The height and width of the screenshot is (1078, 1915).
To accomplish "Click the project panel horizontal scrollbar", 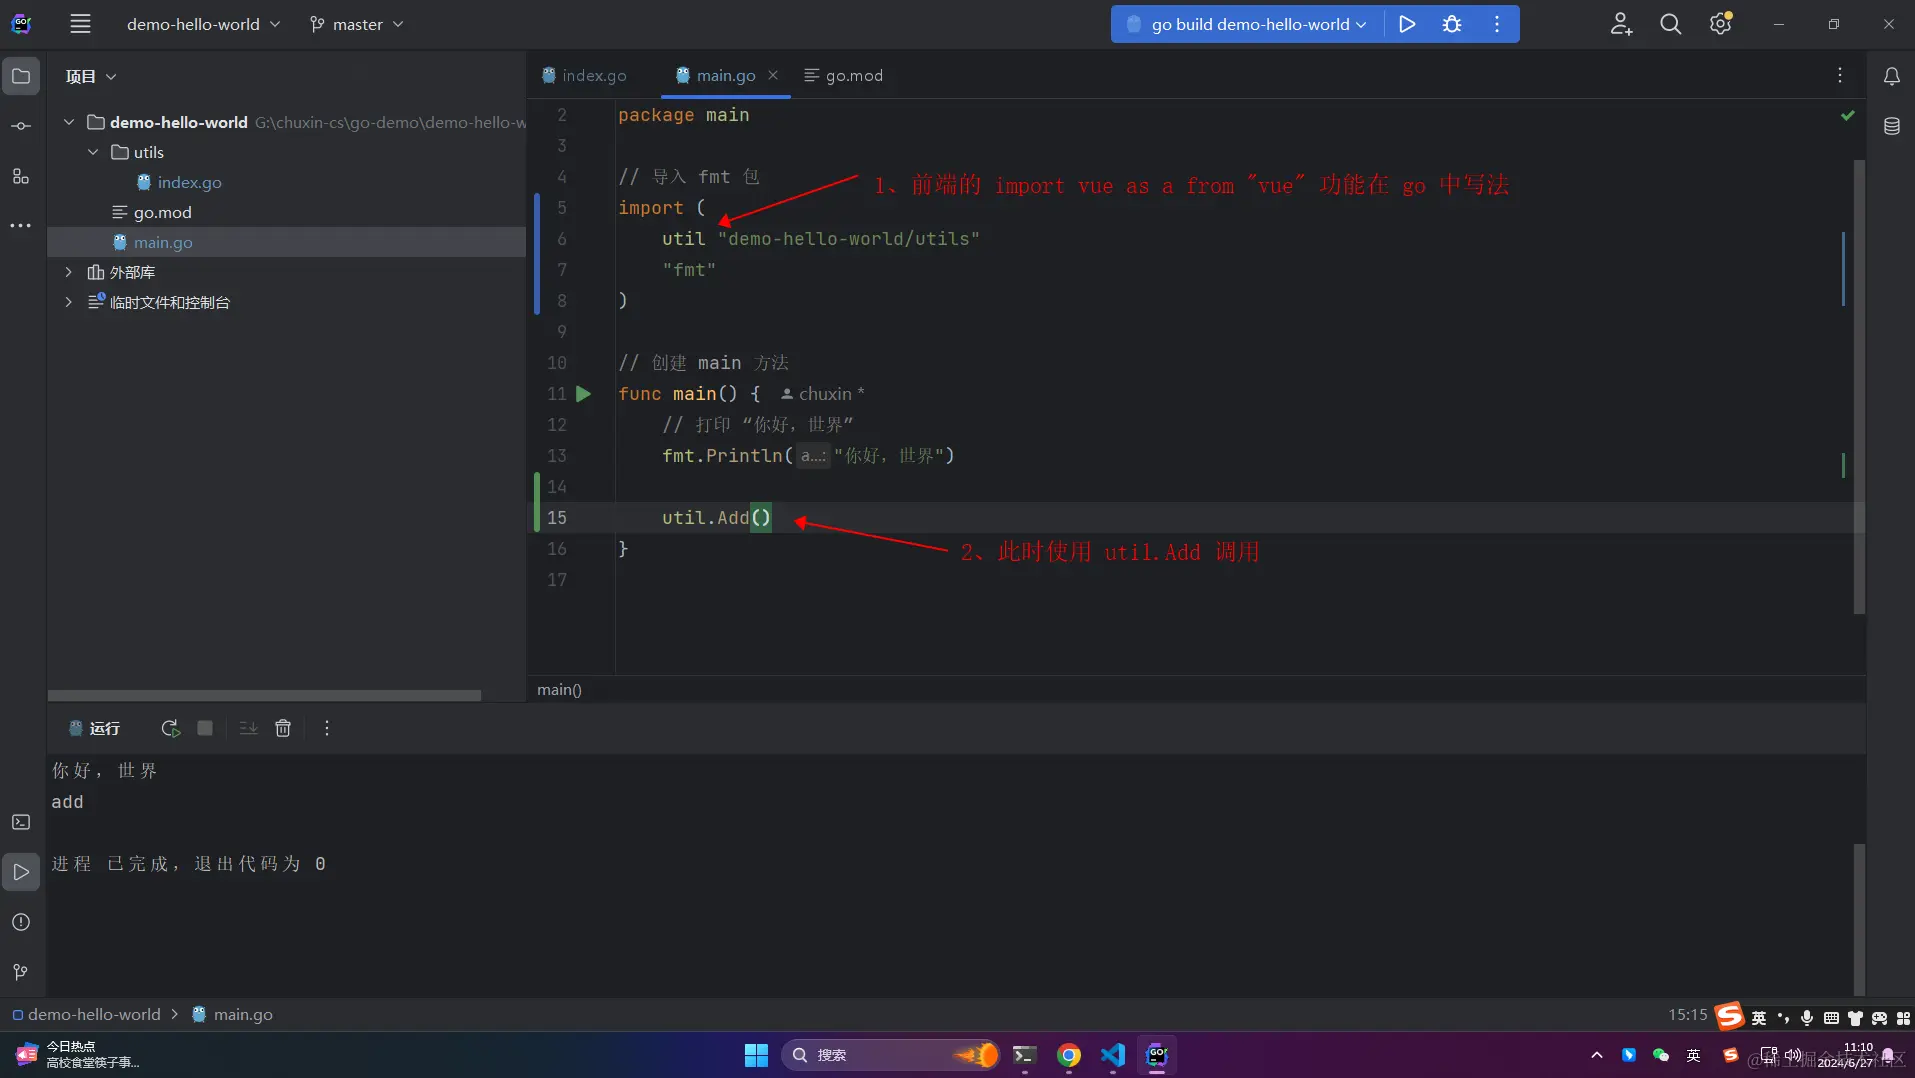I will (x=264, y=695).
